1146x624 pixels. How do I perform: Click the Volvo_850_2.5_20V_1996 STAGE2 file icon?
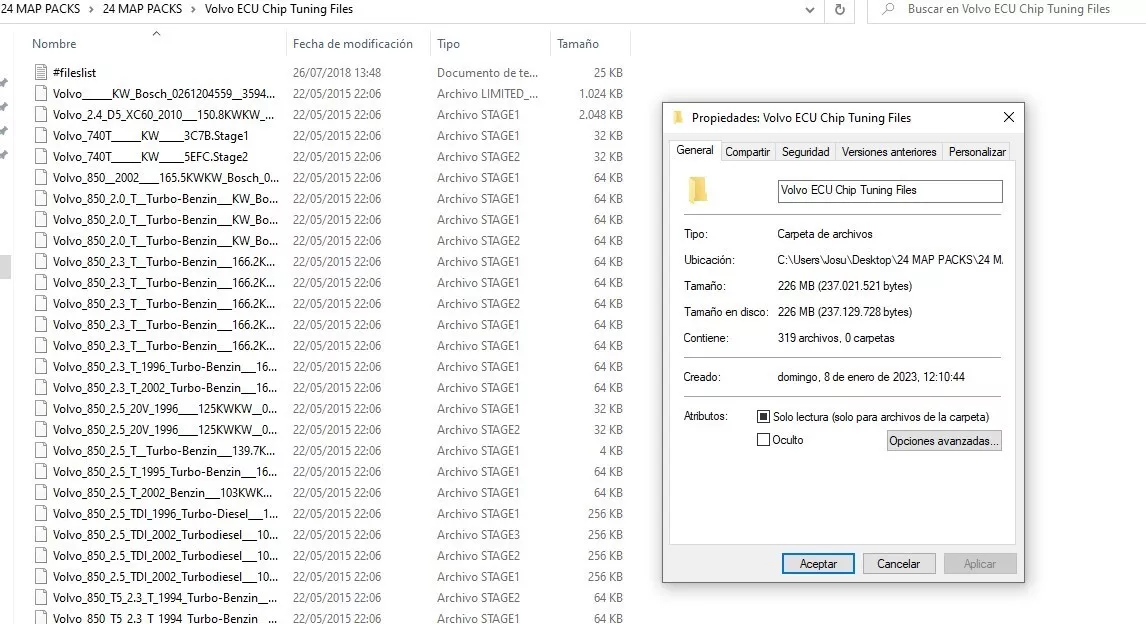tap(41, 430)
